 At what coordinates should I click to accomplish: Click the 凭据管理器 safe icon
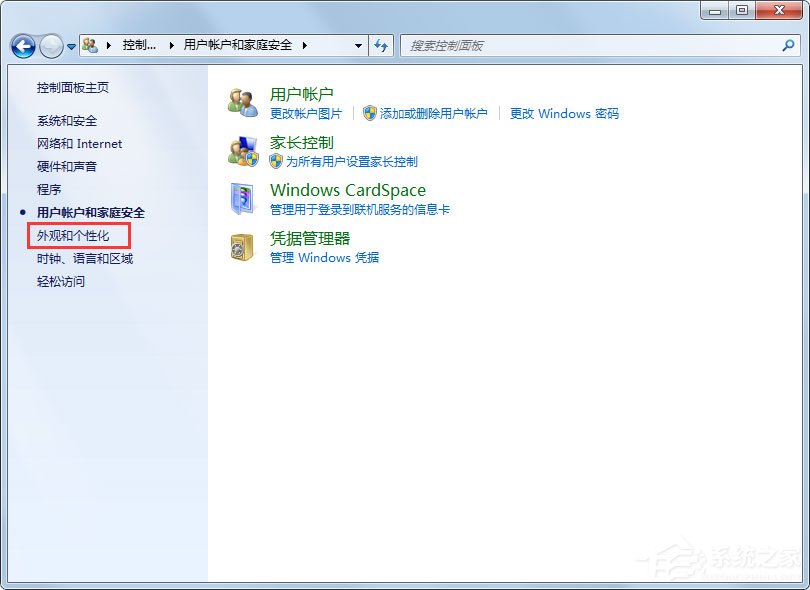tap(243, 246)
